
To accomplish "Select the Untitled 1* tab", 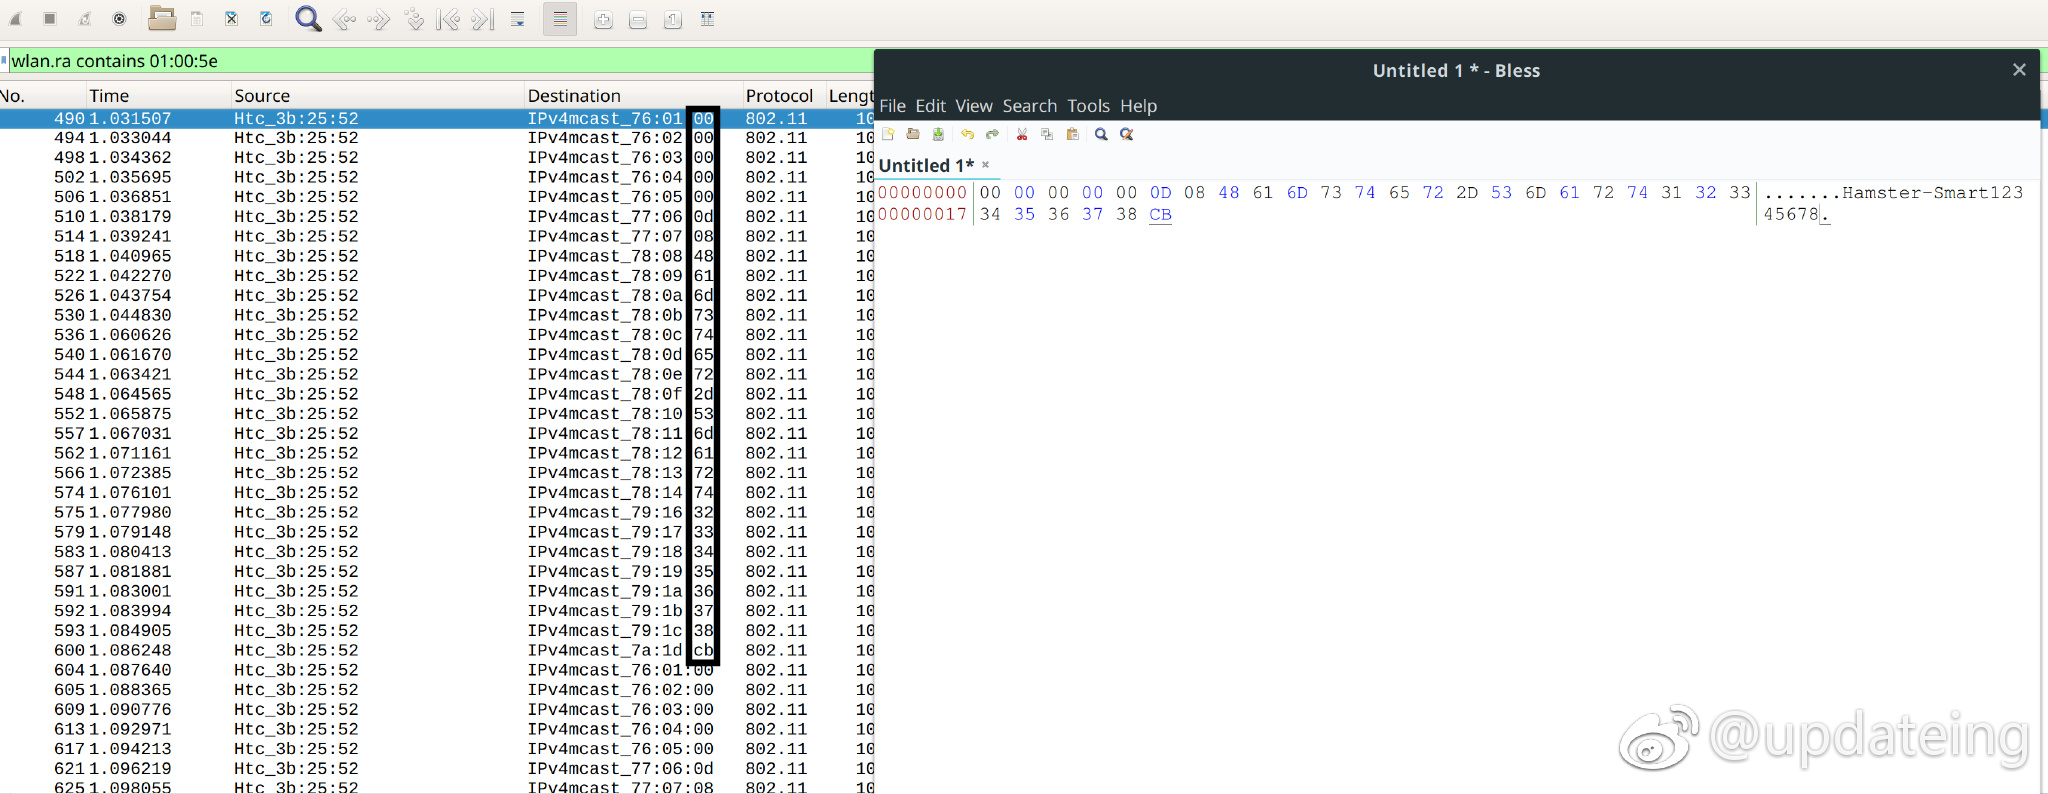I will point(925,166).
